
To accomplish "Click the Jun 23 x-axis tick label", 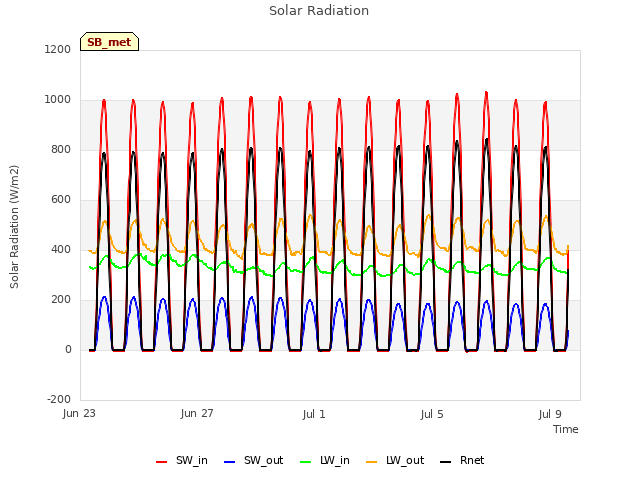I will click(x=79, y=413).
